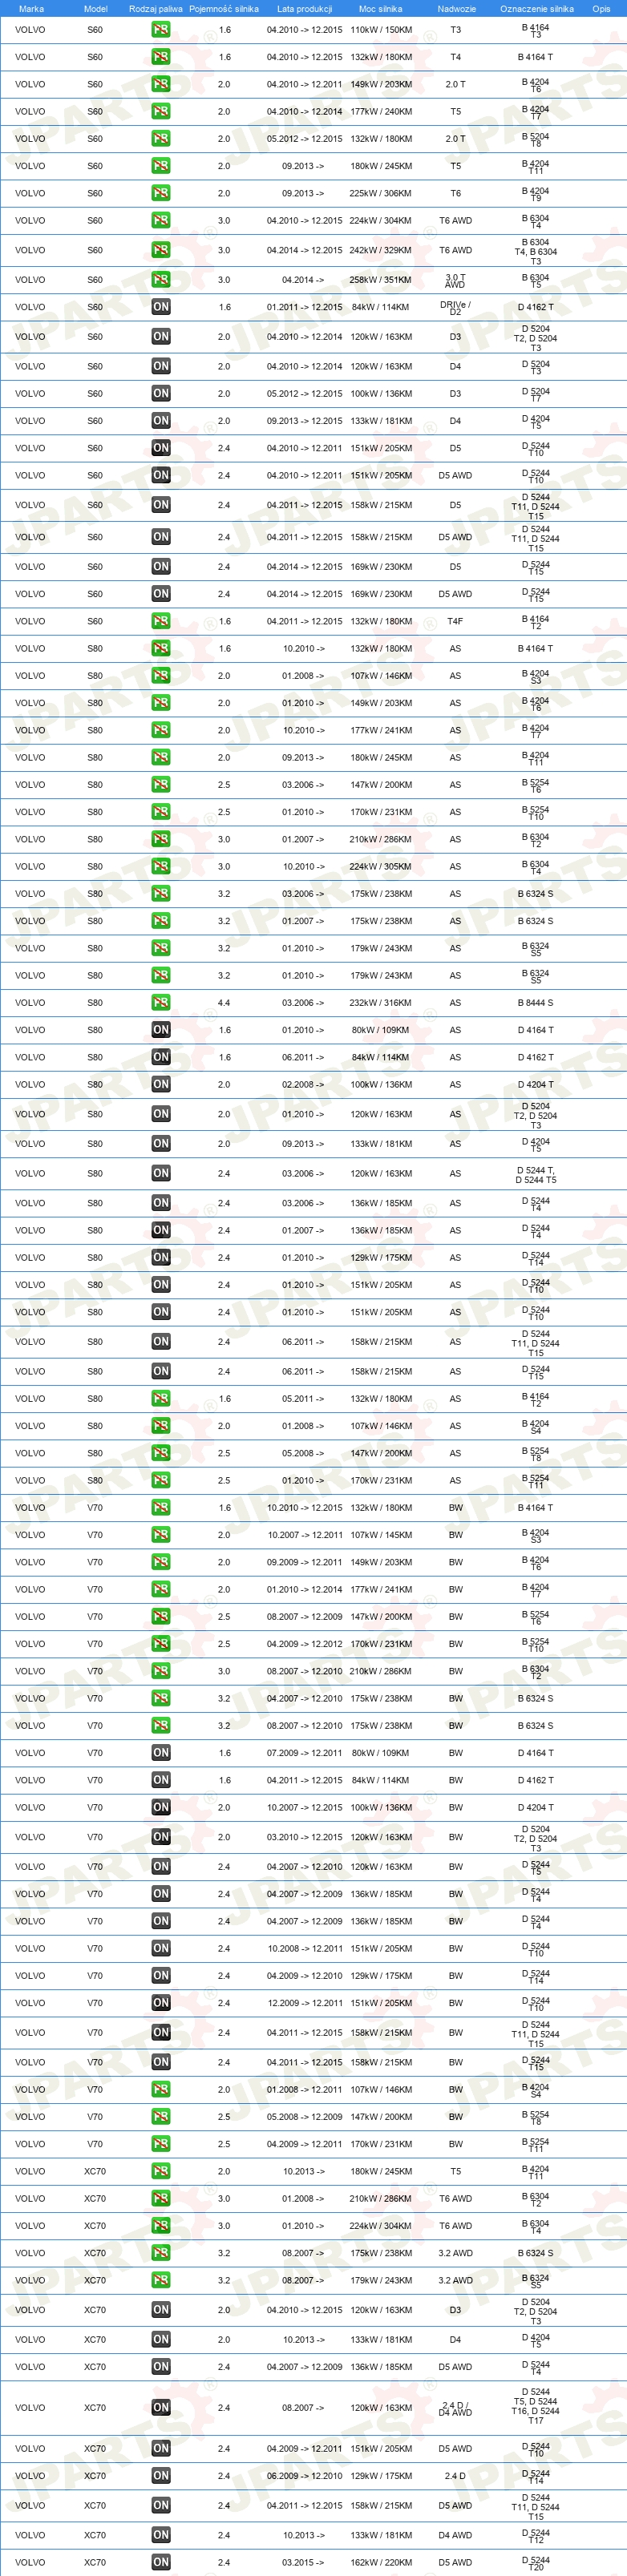Click the Opis column header
Image resolution: width=627 pixels, height=2576 pixels.
click(601, 9)
